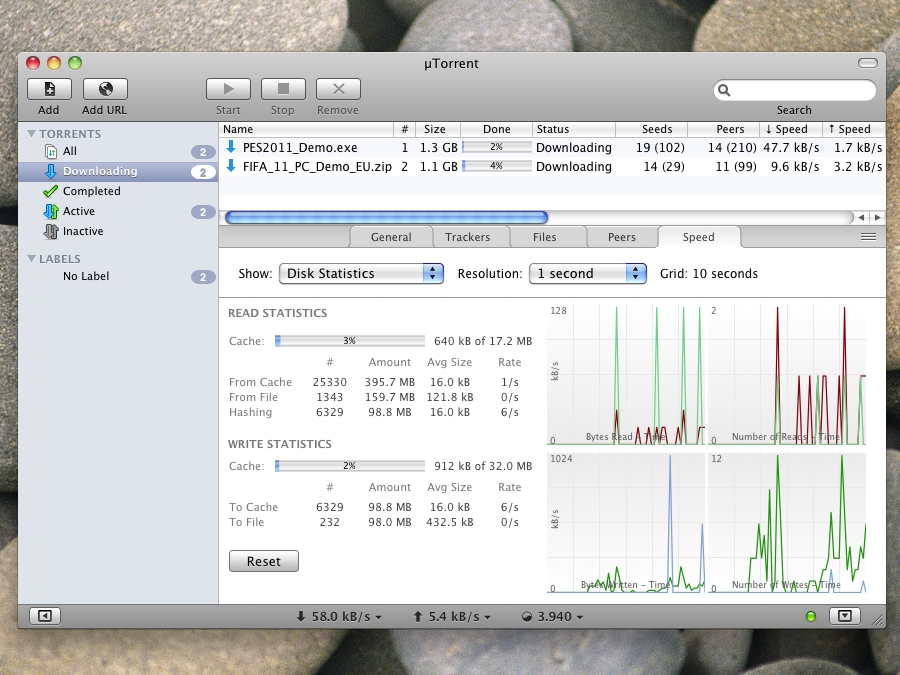900x675 pixels.
Task: Click the window resize grip corner
Action: [x=878, y=620]
